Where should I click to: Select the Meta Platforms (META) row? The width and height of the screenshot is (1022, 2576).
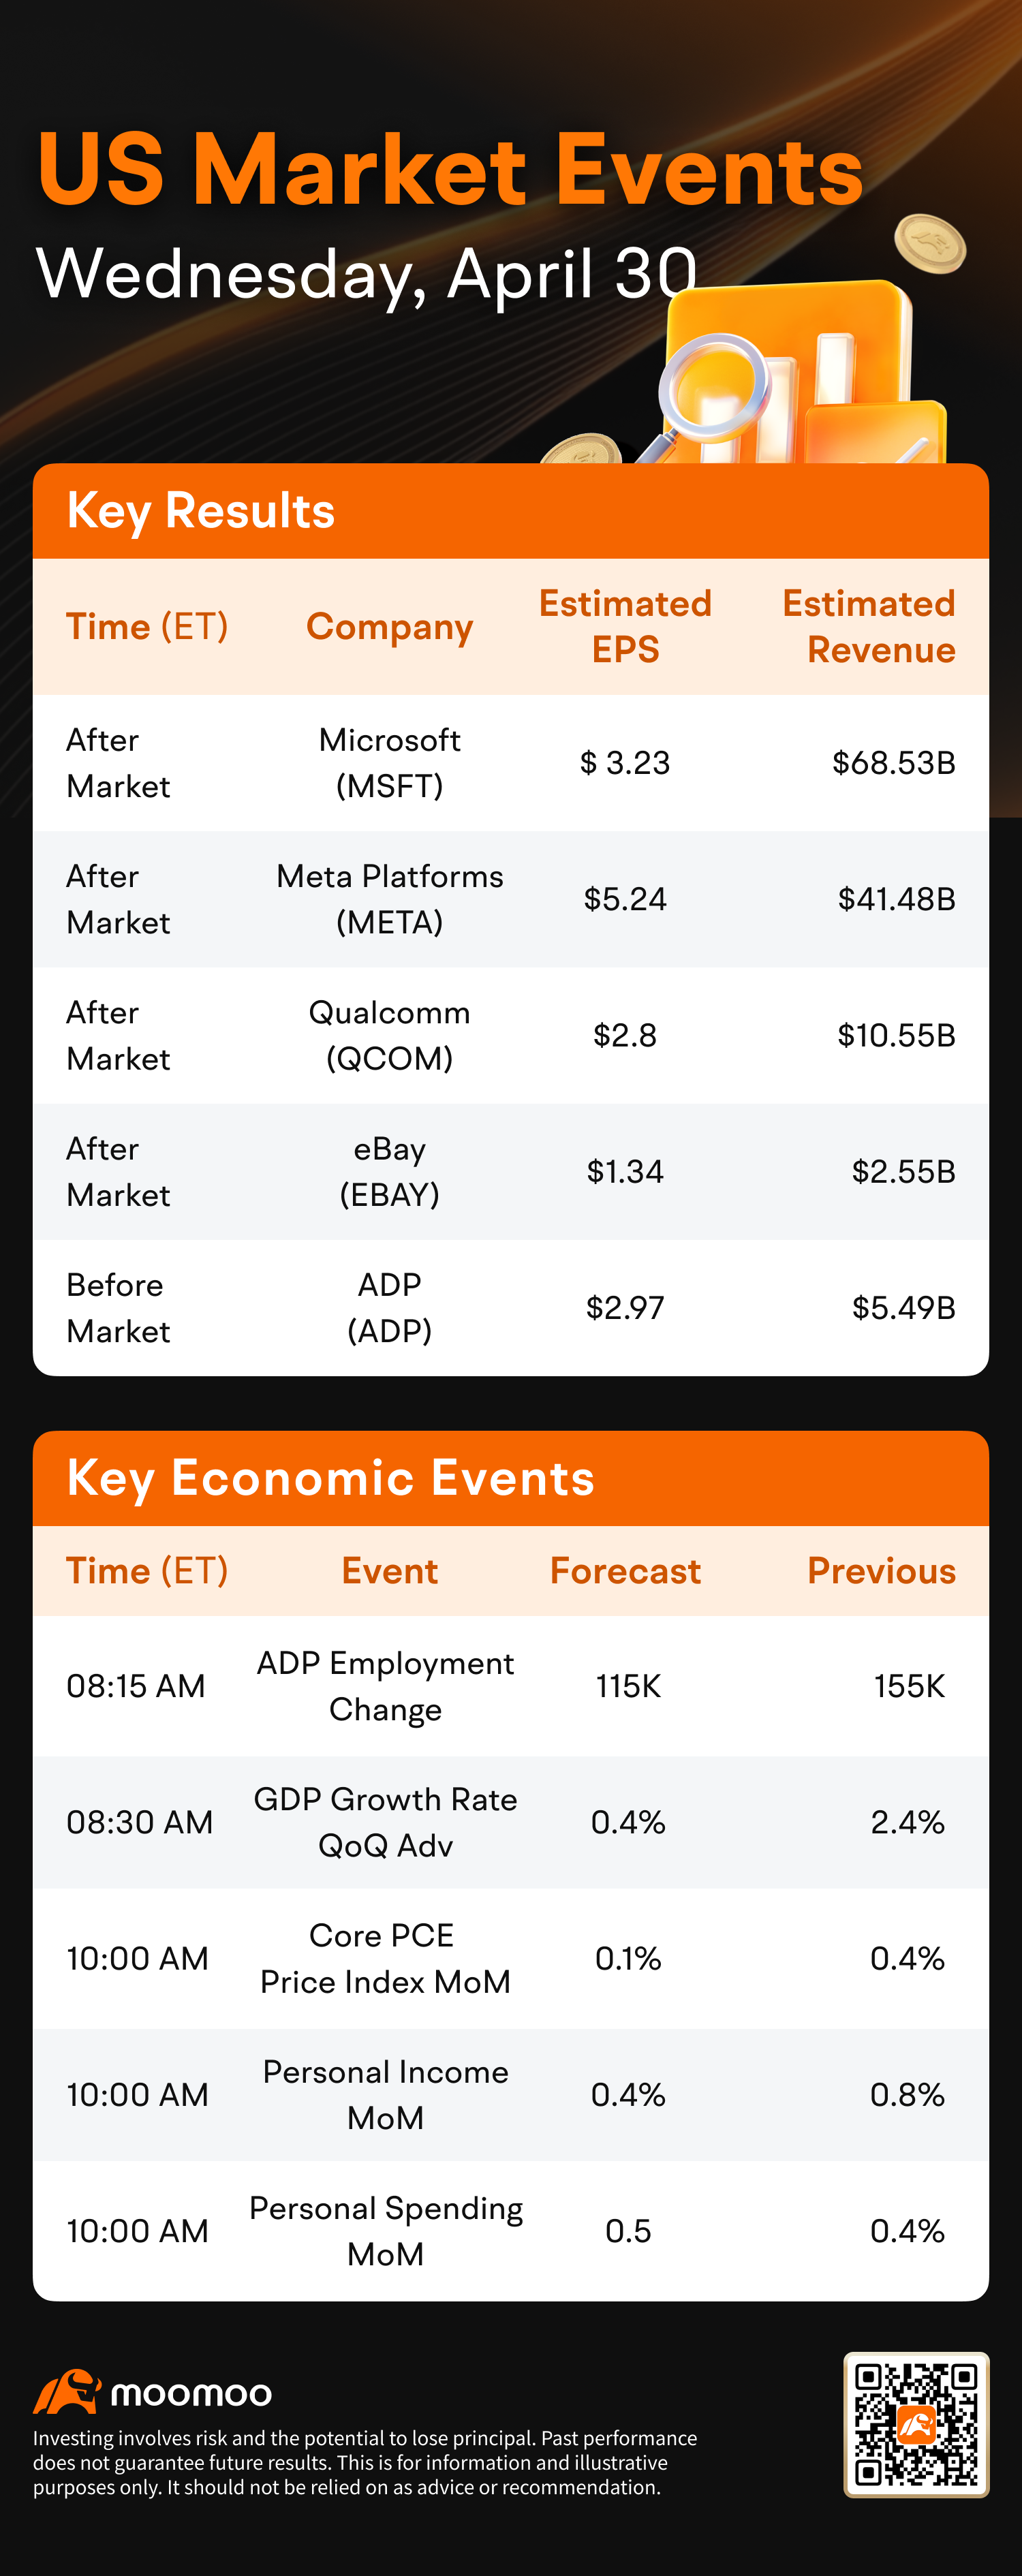pyautogui.click(x=511, y=899)
